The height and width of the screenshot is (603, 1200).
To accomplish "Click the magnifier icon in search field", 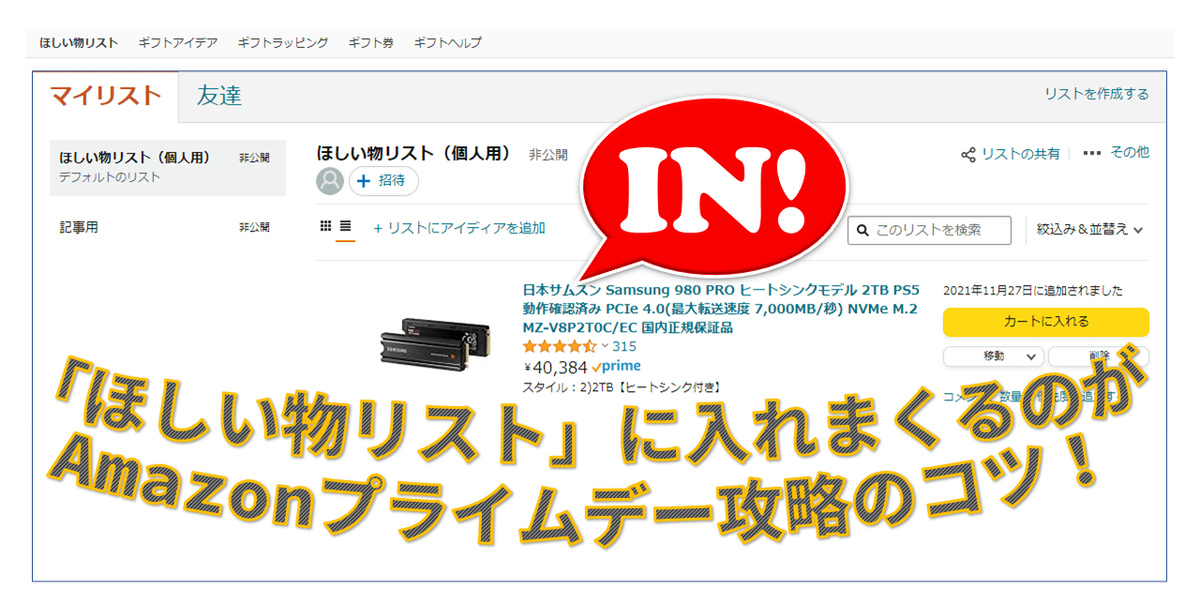I will click(863, 230).
